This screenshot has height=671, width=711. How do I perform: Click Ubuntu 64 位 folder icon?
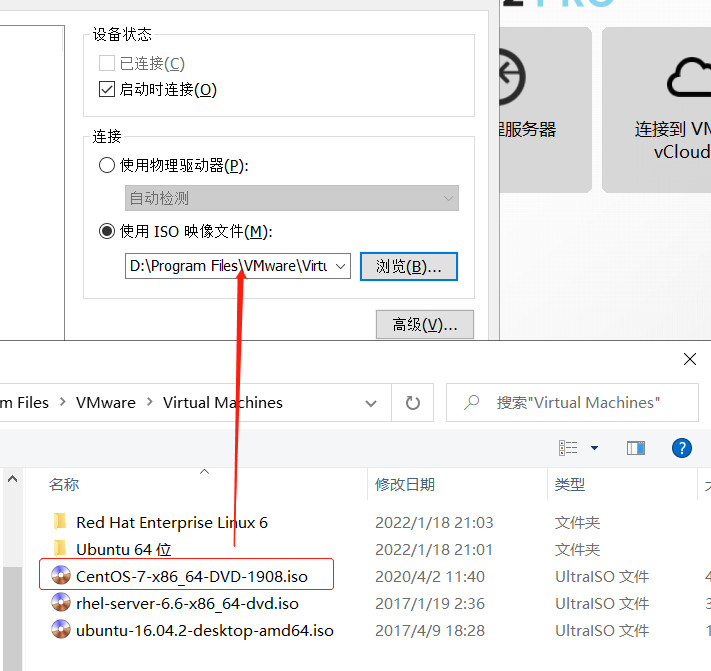[60, 548]
